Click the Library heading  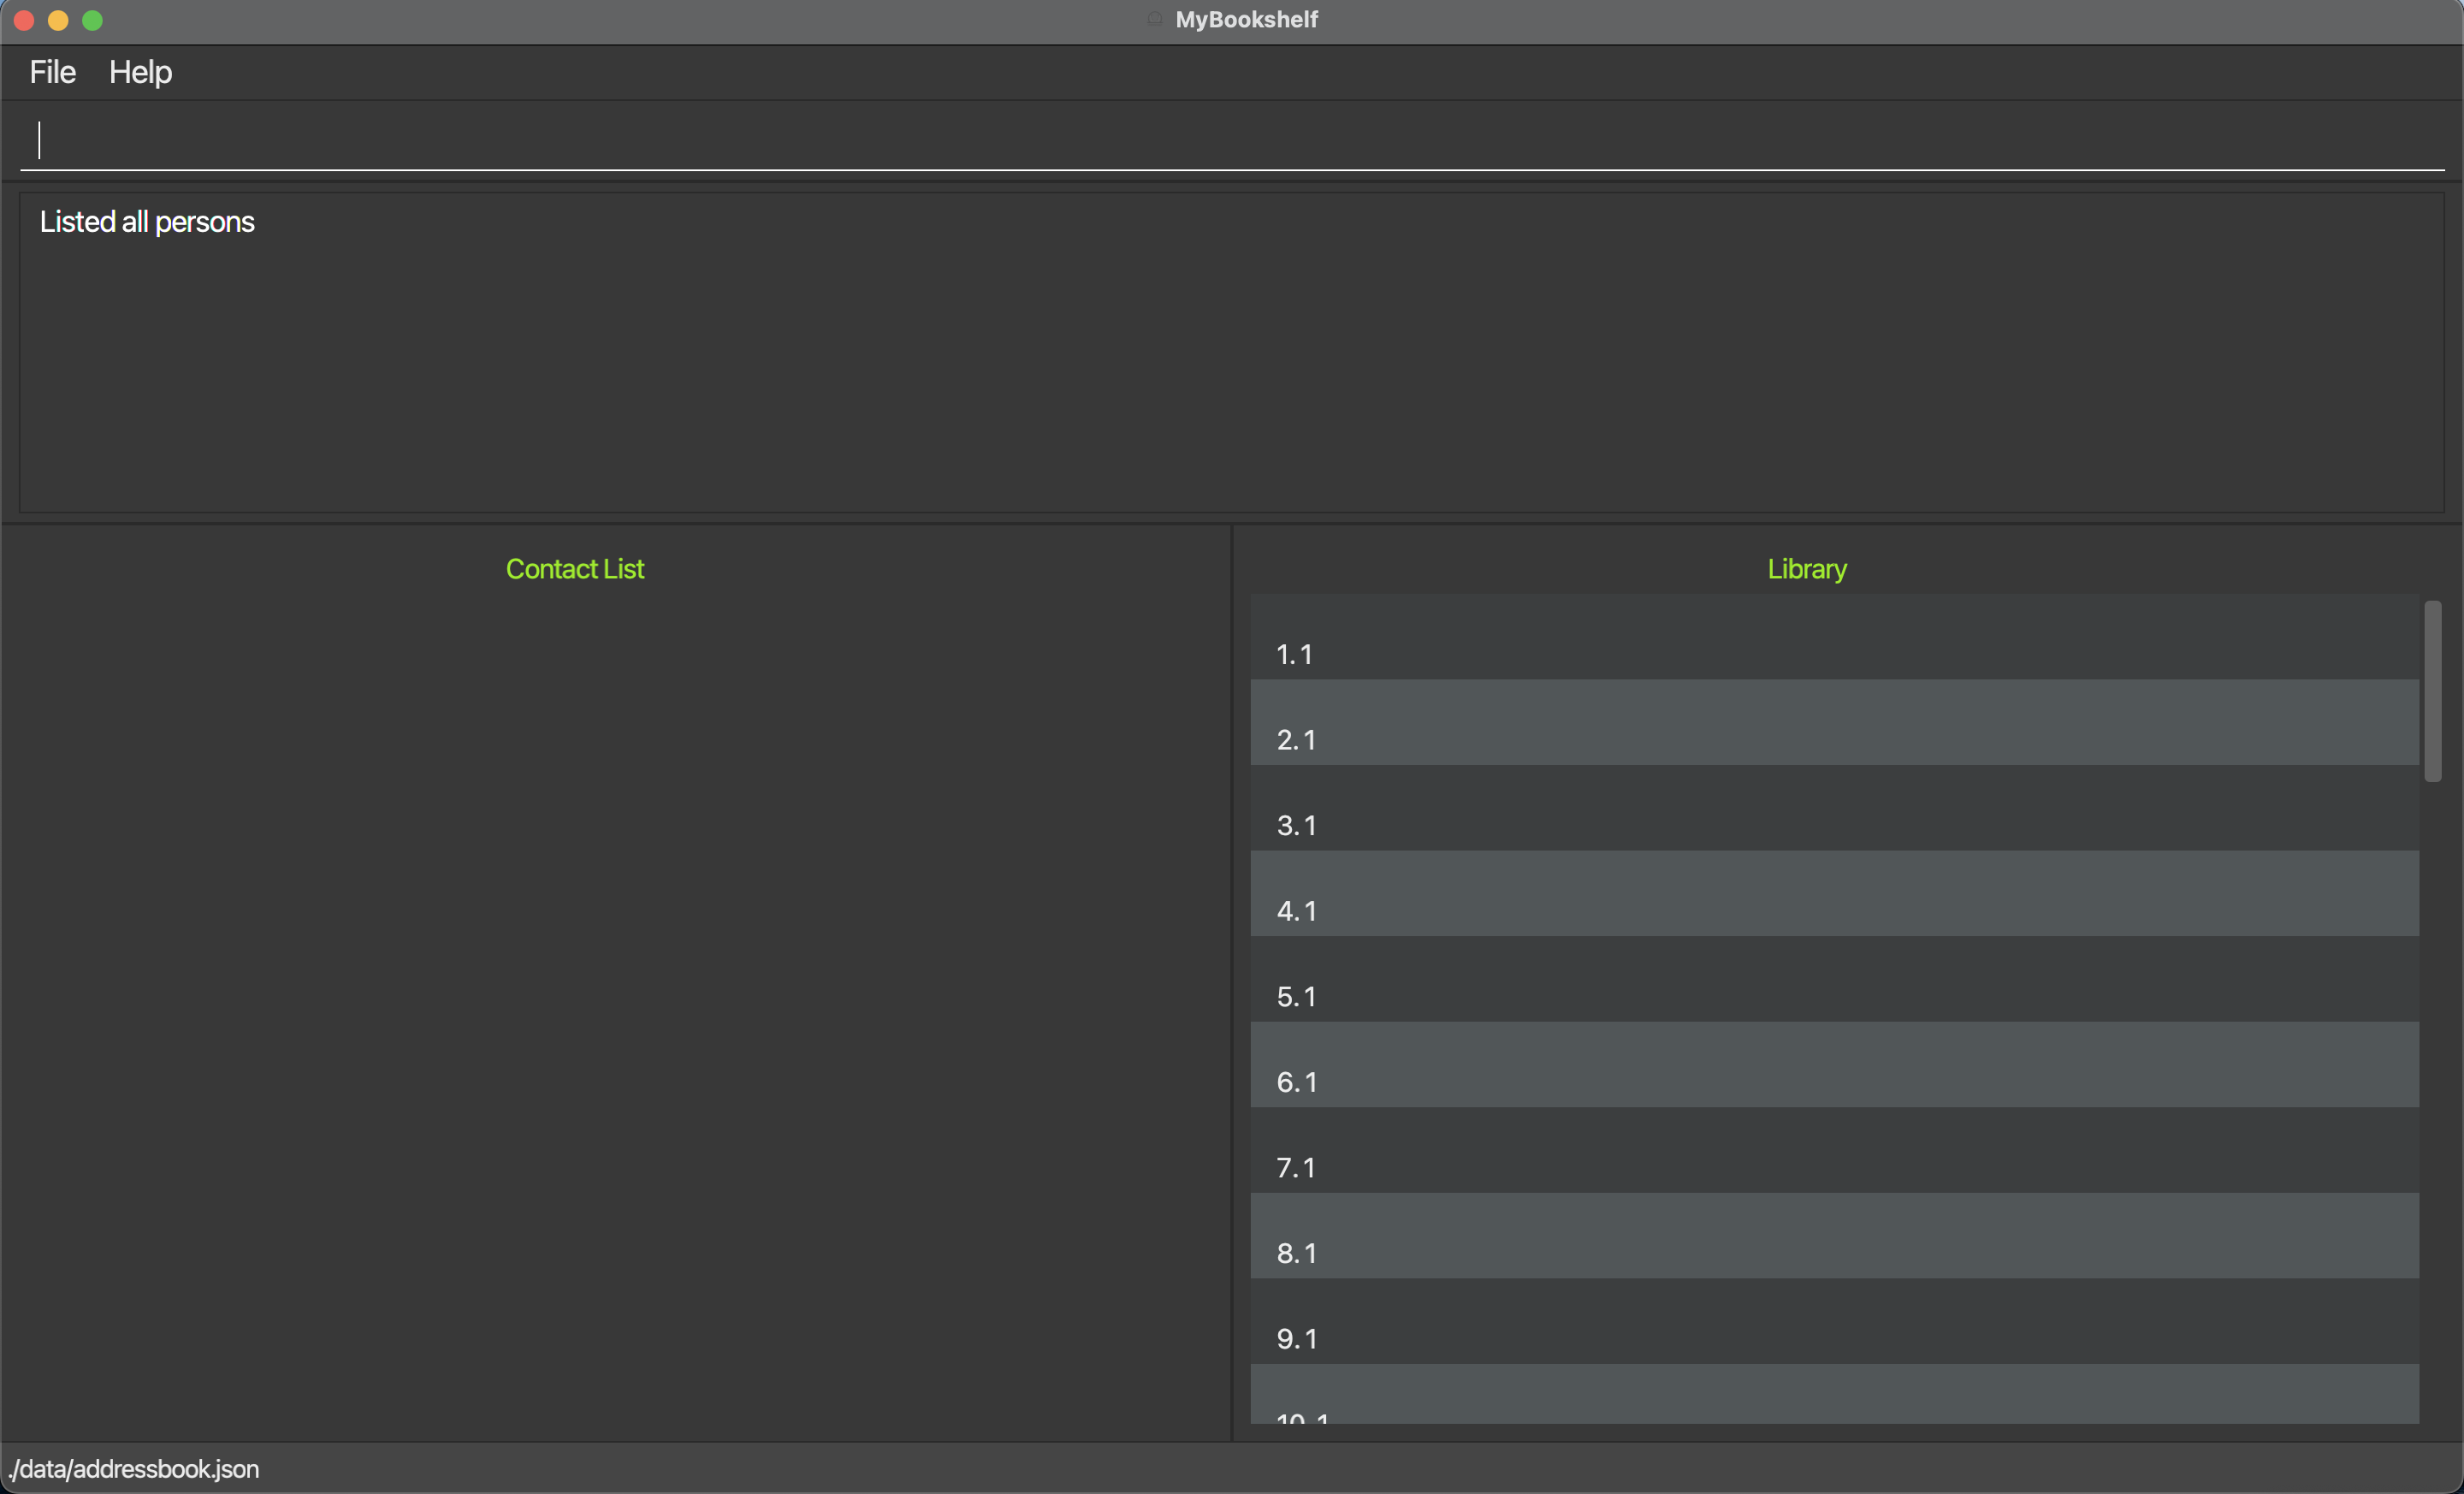1806,569
